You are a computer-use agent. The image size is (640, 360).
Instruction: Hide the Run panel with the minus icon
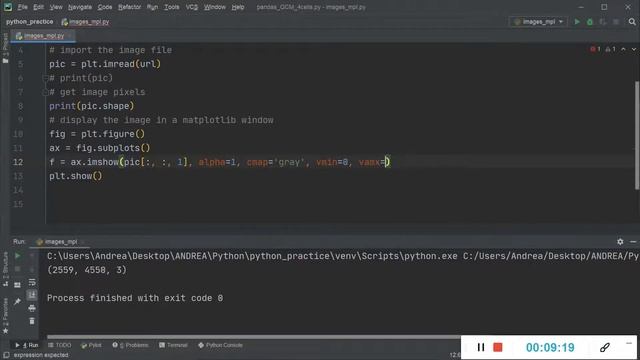pyautogui.click(x=633, y=242)
